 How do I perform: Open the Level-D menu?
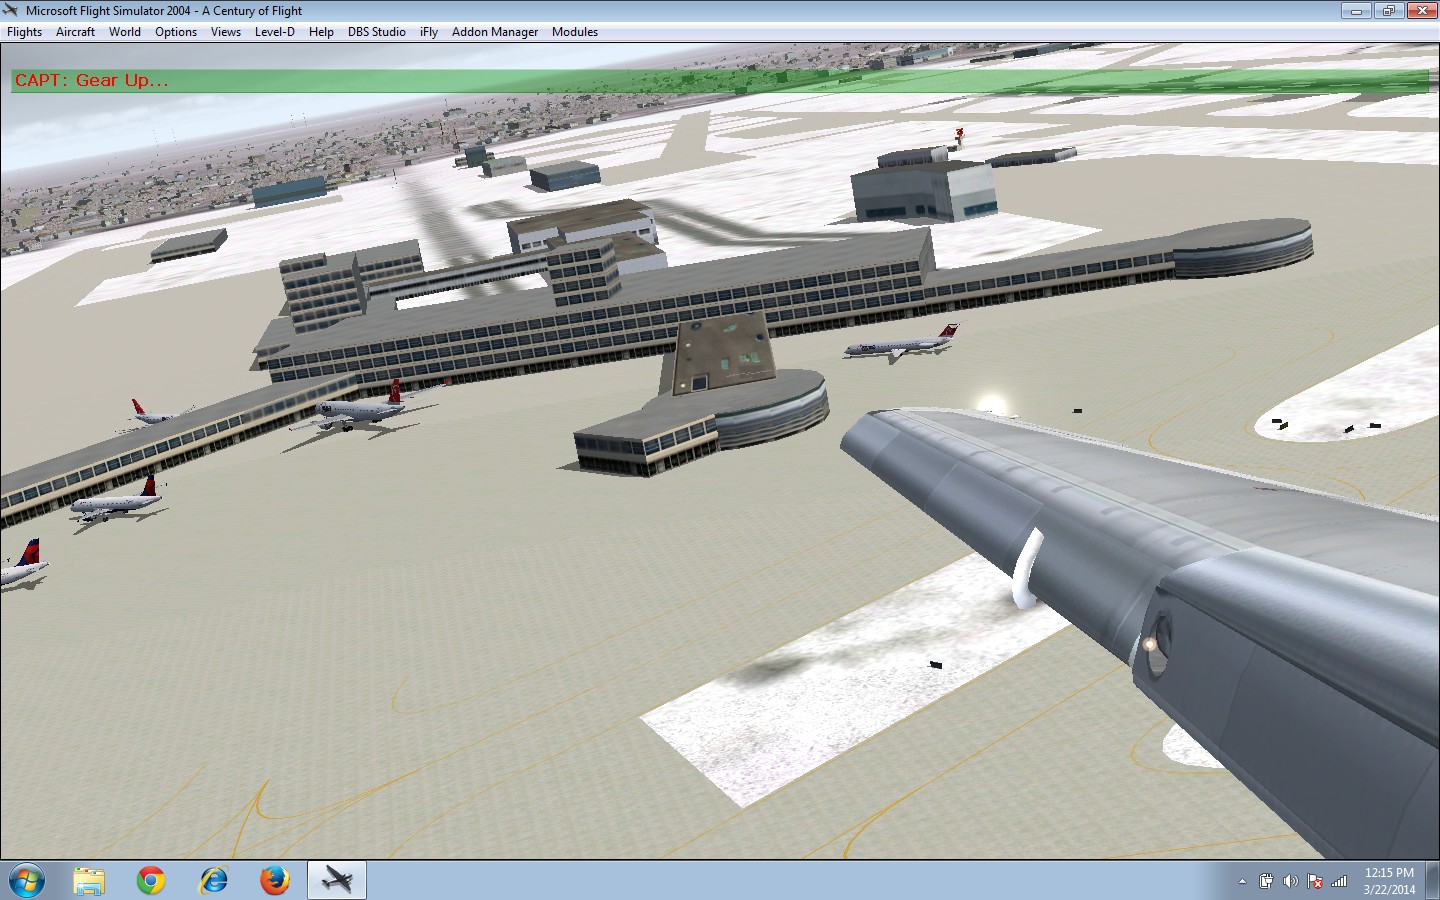tap(275, 32)
